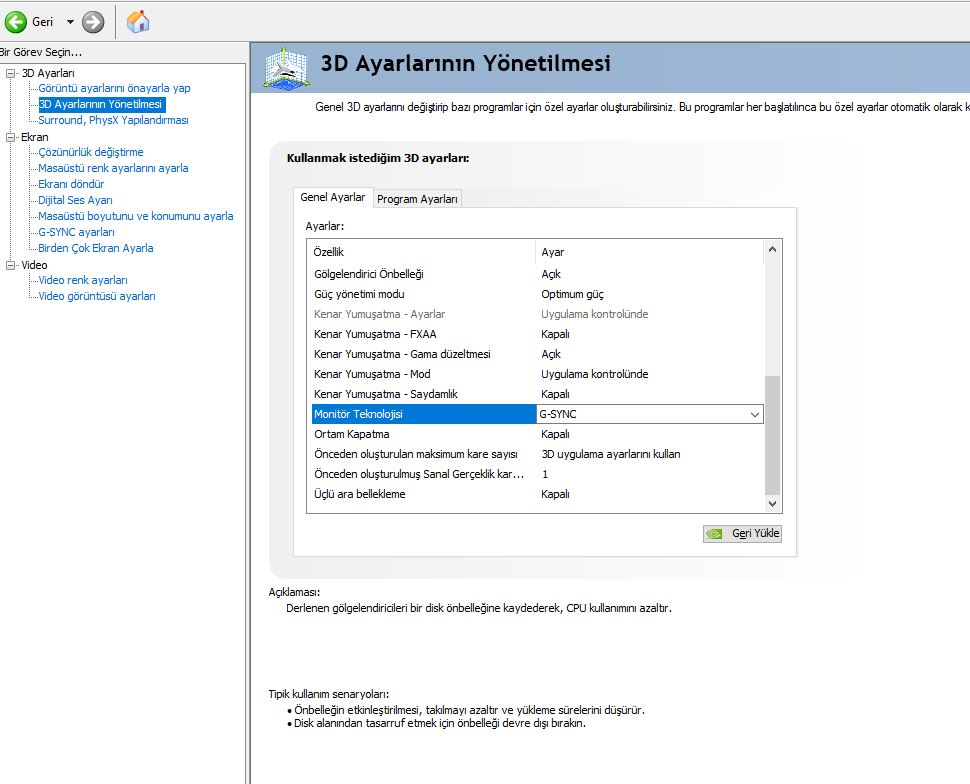Open Birden Çok Ekran Ayarla

click(x=96, y=248)
